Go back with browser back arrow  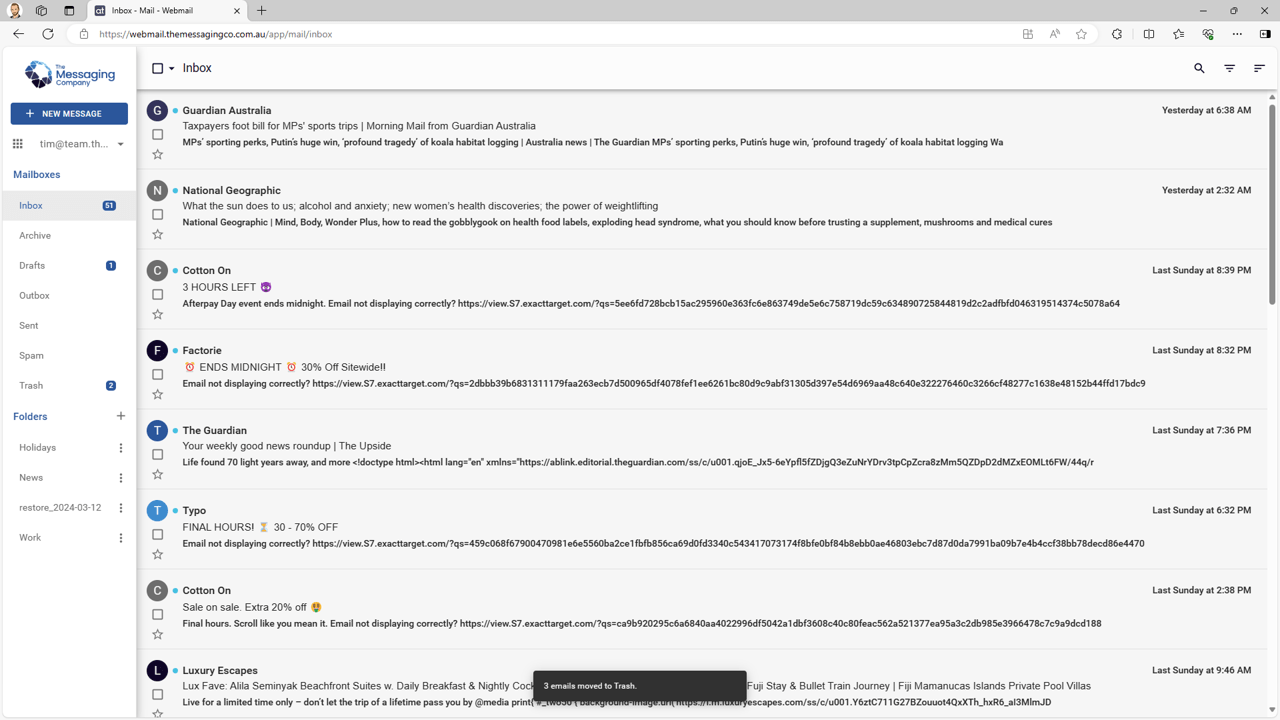[x=18, y=34]
